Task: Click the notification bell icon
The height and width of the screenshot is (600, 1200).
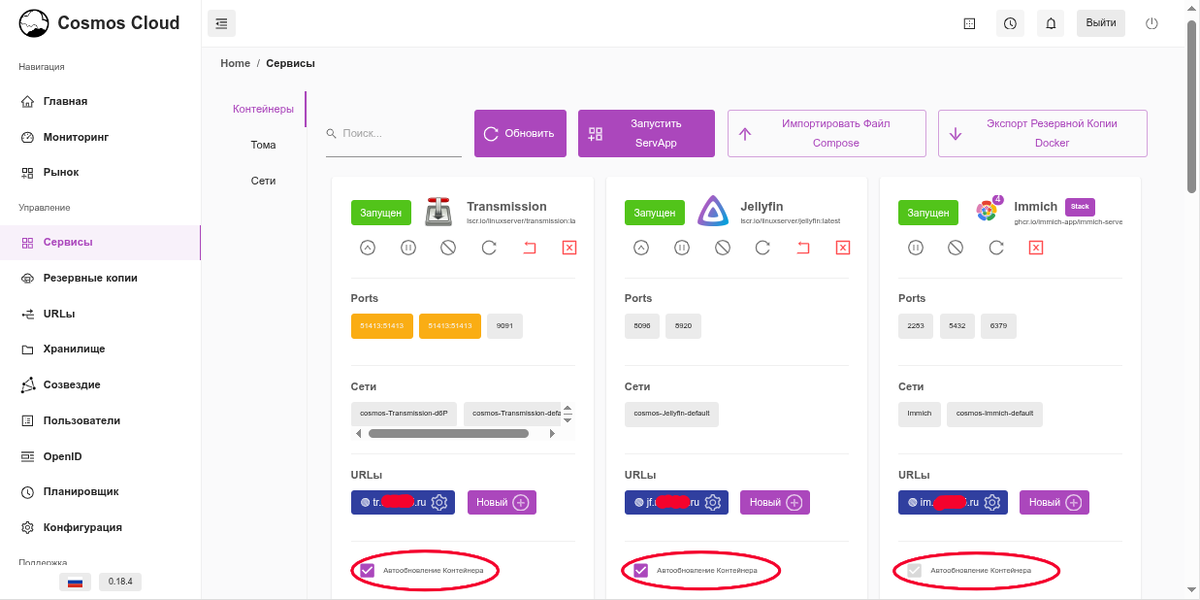Action: coord(1050,22)
